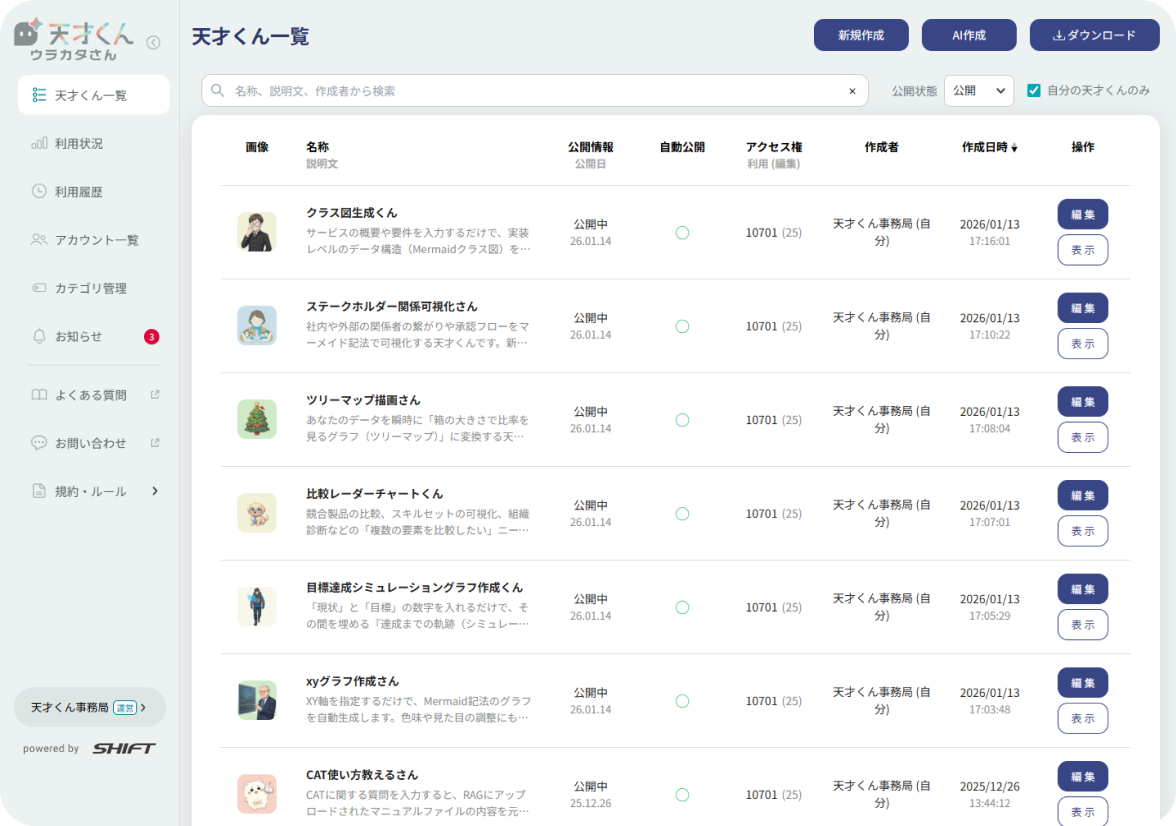
Task: Collapse the sidebar with the arrow icon
Action: coord(153,43)
